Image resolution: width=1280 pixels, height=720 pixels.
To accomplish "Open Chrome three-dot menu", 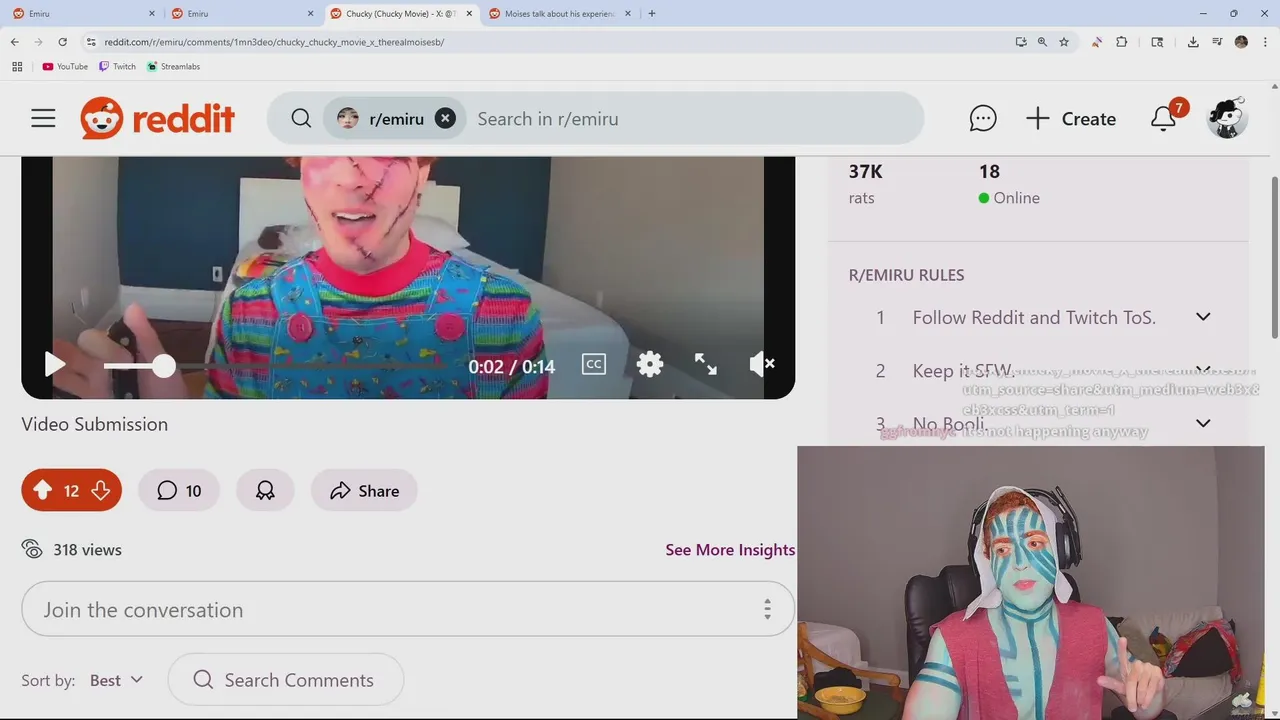I will tap(1264, 42).
